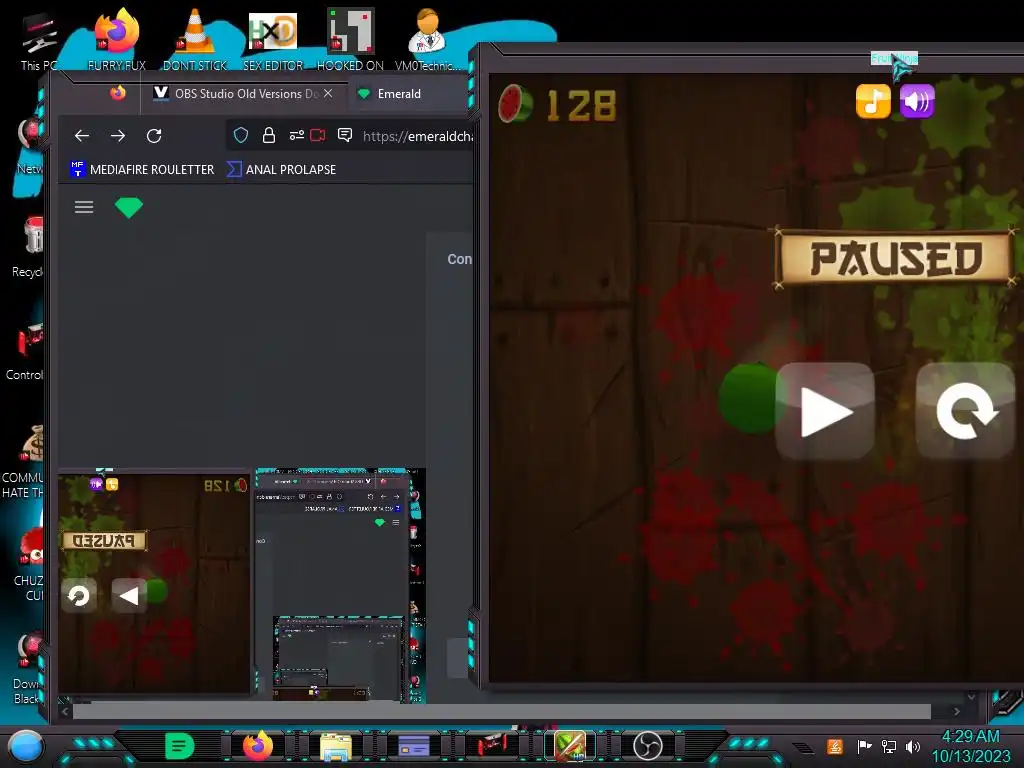
Task: Click the site padlock security icon
Action: [x=268, y=135]
